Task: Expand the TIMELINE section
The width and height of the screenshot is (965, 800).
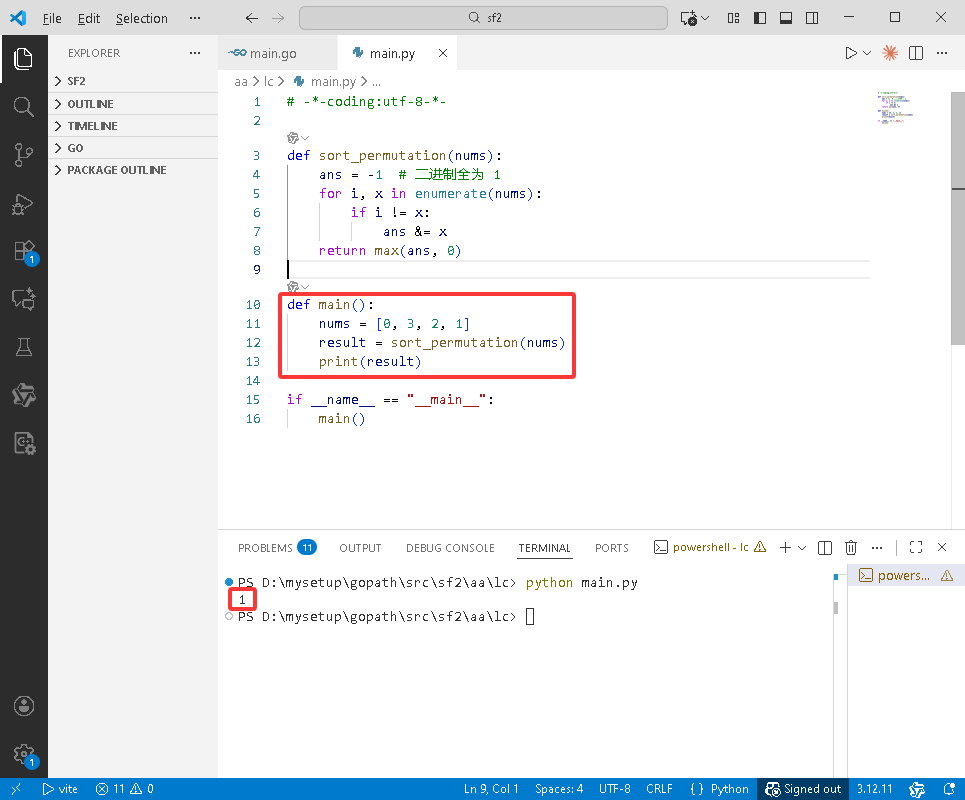Action: (x=133, y=126)
